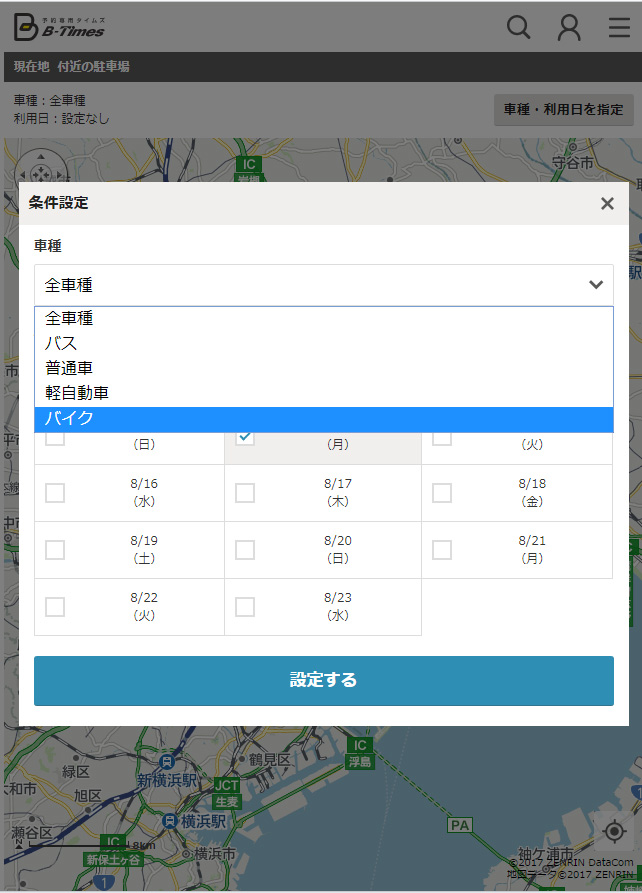Click 車種・利用日を指定 button
Screen dimensions: 642x893
564,110
